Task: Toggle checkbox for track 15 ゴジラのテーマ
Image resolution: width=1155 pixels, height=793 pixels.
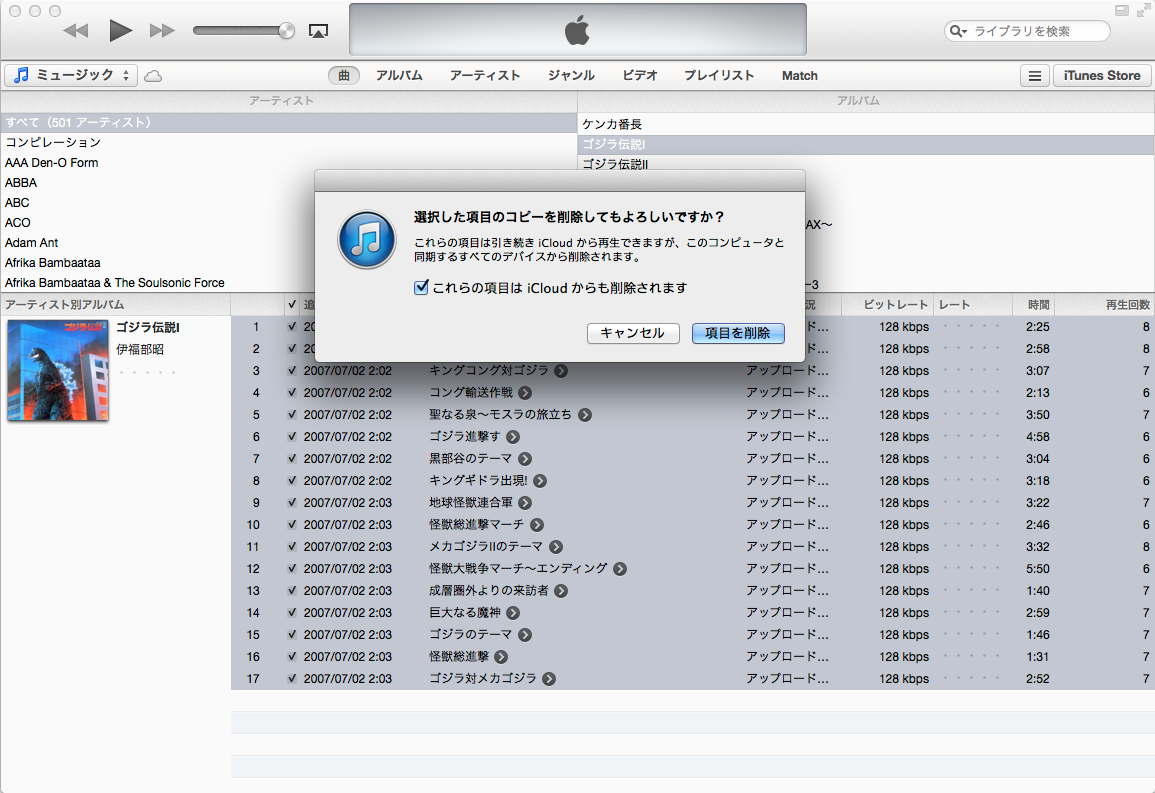Action: pyautogui.click(x=292, y=635)
